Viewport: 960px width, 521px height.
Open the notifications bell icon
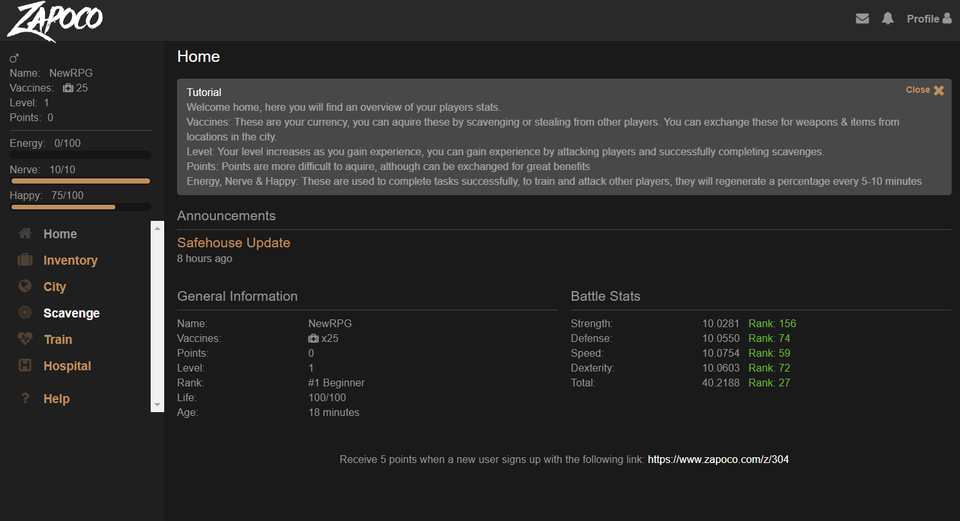pos(887,19)
